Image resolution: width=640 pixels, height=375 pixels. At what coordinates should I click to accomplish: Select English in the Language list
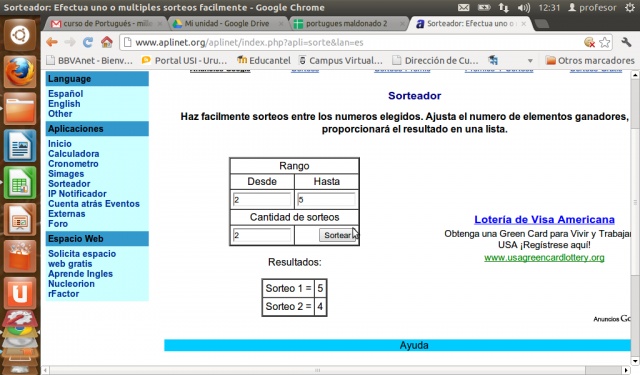pyautogui.click(x=64, y=104)
